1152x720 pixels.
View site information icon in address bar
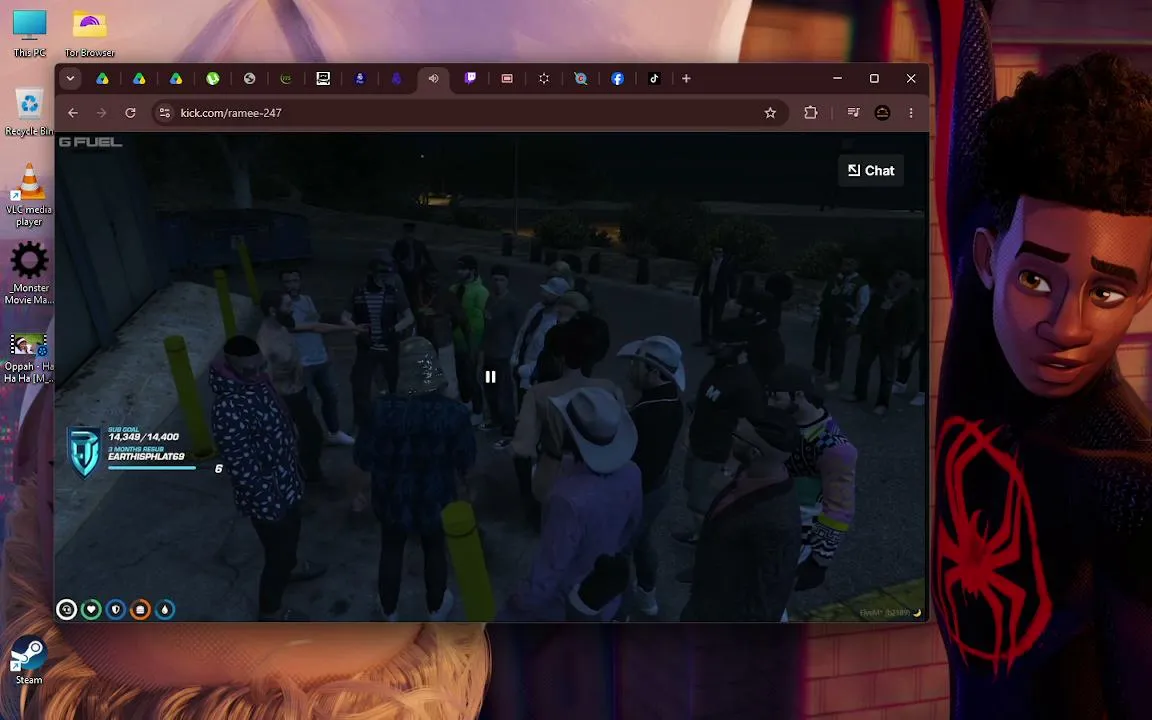click(x=165, y=112)
